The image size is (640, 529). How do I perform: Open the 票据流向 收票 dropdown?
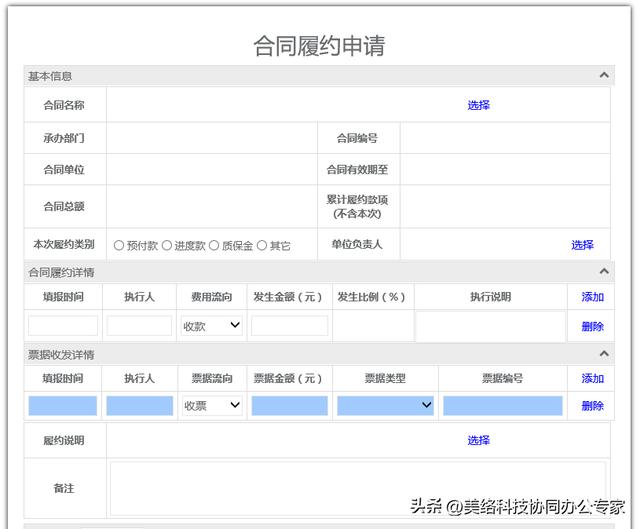click(212, 405)
